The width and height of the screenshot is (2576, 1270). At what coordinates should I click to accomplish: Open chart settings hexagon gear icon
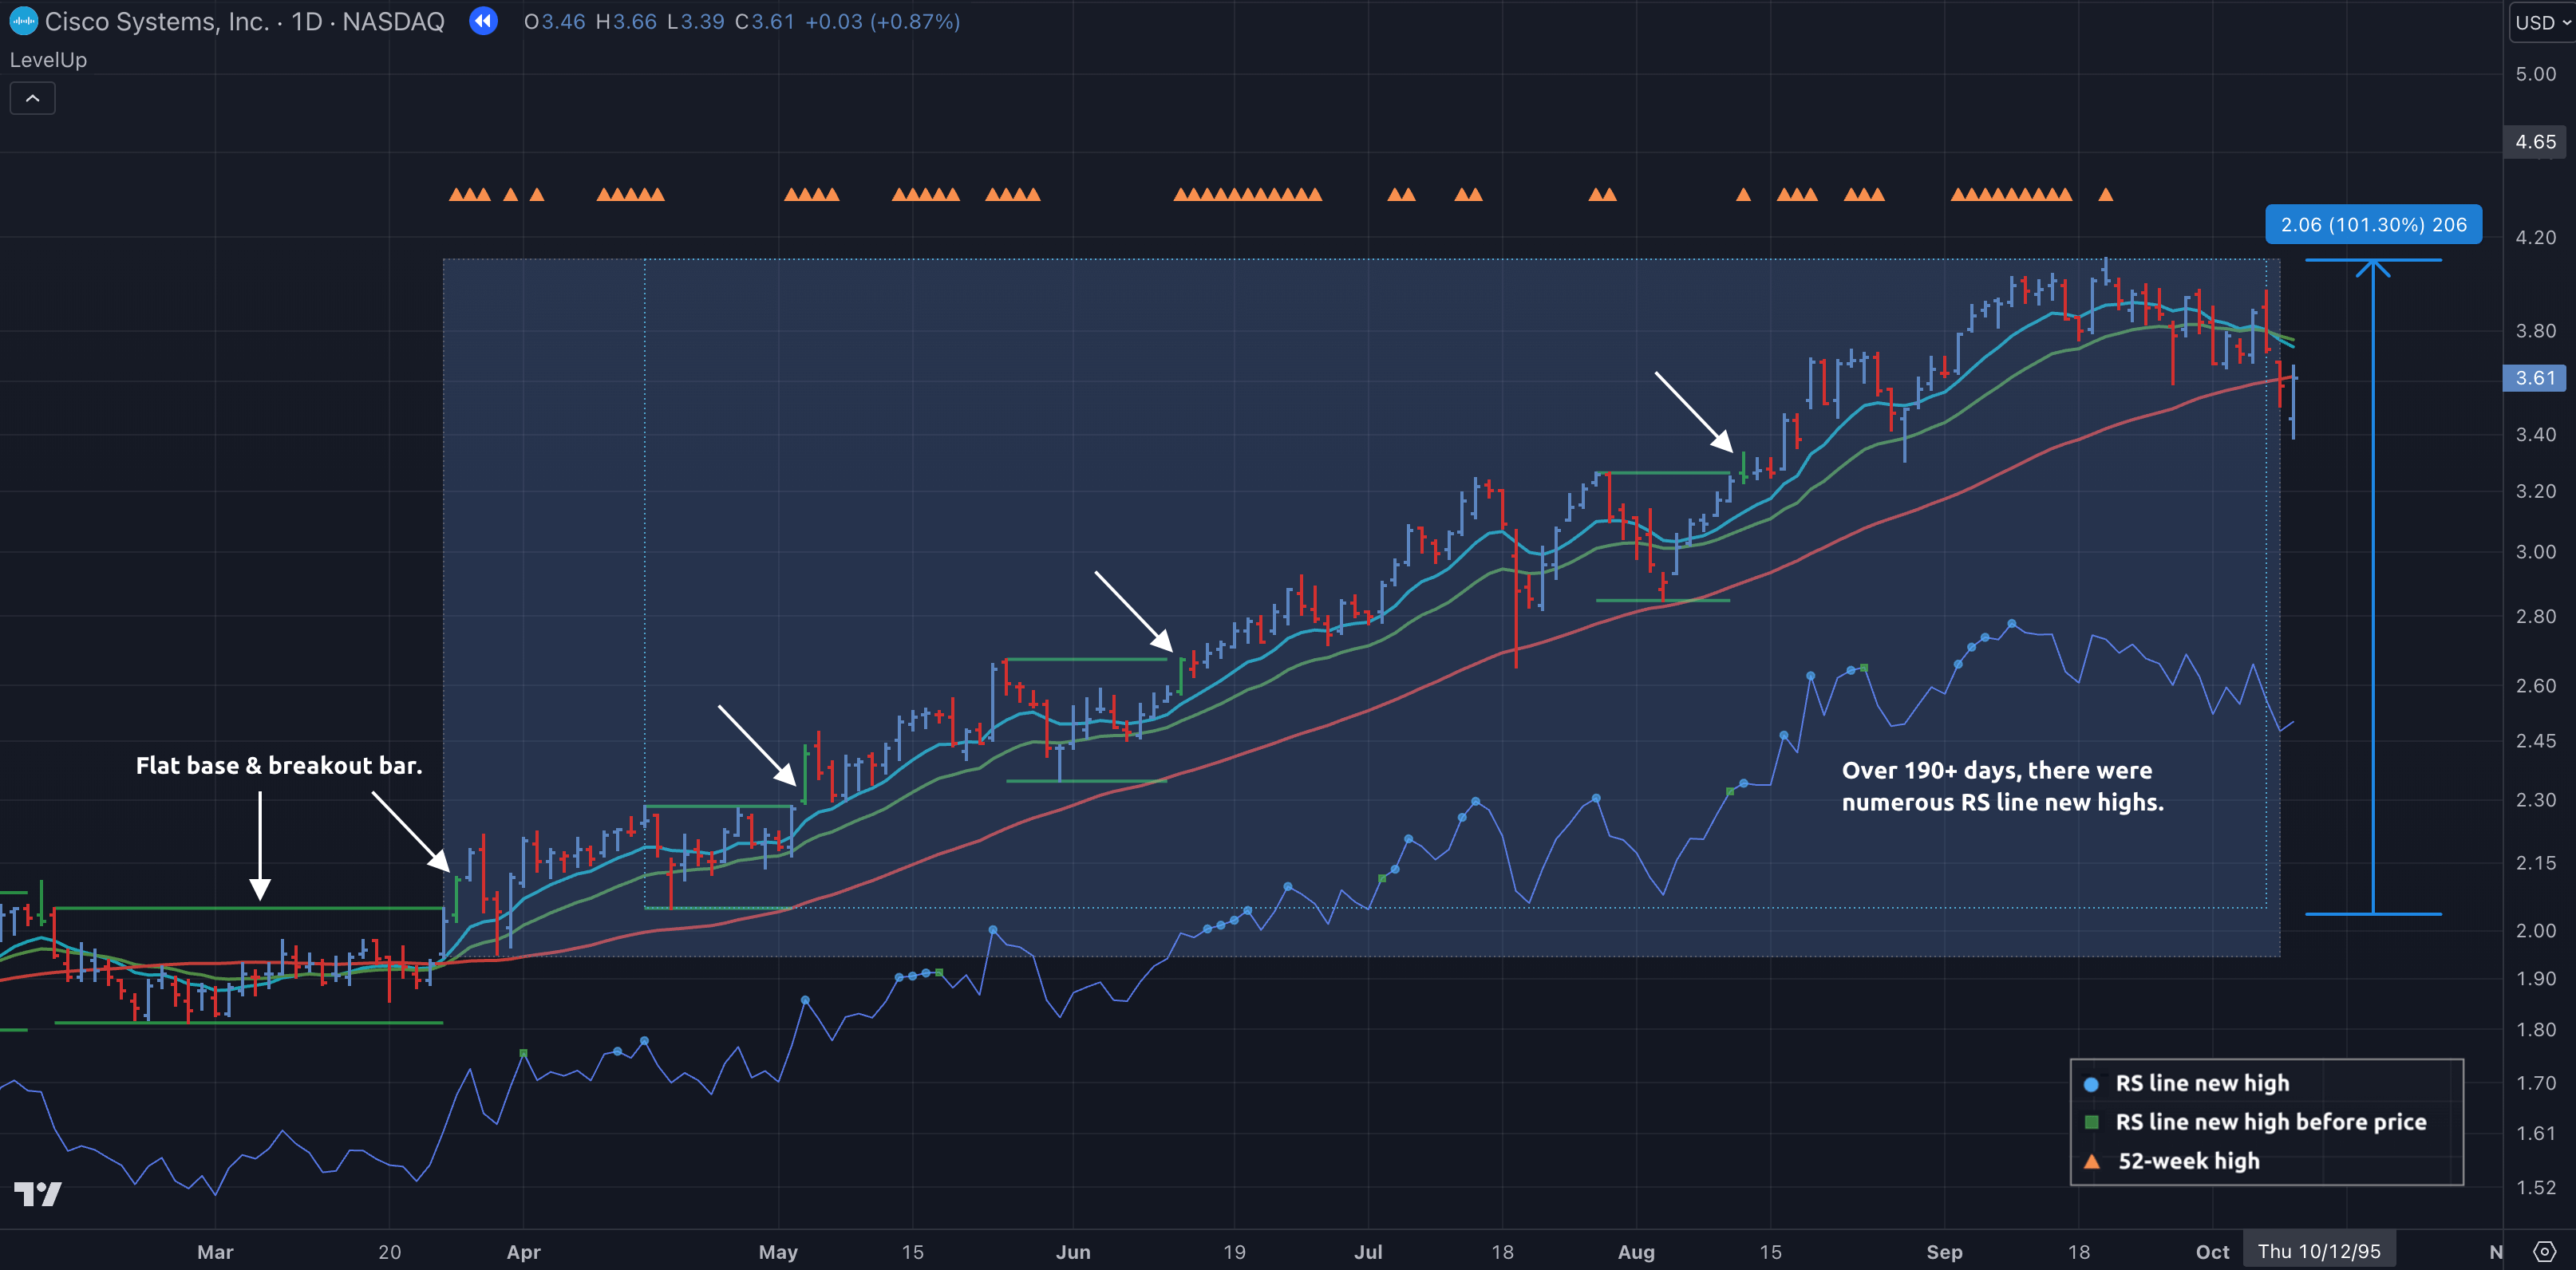[x=2545, y=1251]
